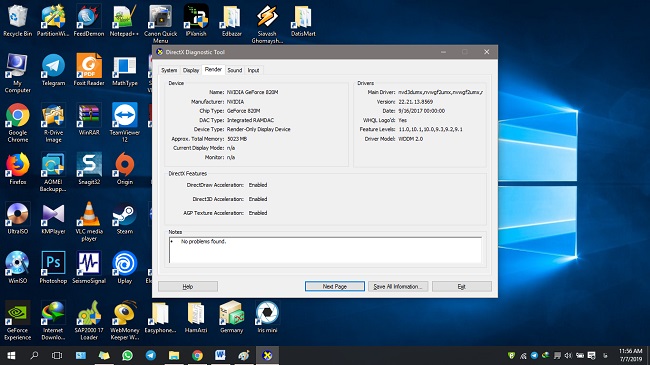The image size is (650, 365).
Task: Open WhatsApp from the taskbar
Action: pos(127,355)
